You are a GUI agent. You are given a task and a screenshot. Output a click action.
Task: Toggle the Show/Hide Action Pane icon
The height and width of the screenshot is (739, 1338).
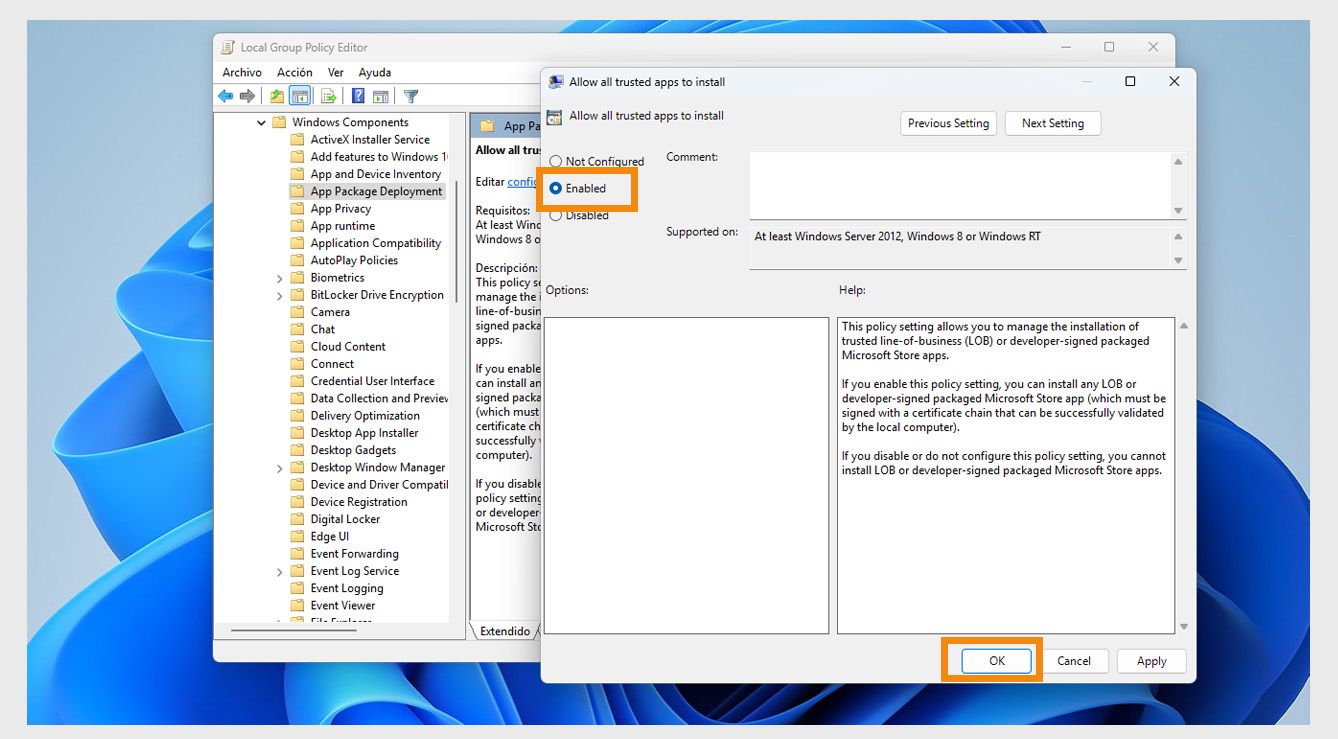coord(380,96)
